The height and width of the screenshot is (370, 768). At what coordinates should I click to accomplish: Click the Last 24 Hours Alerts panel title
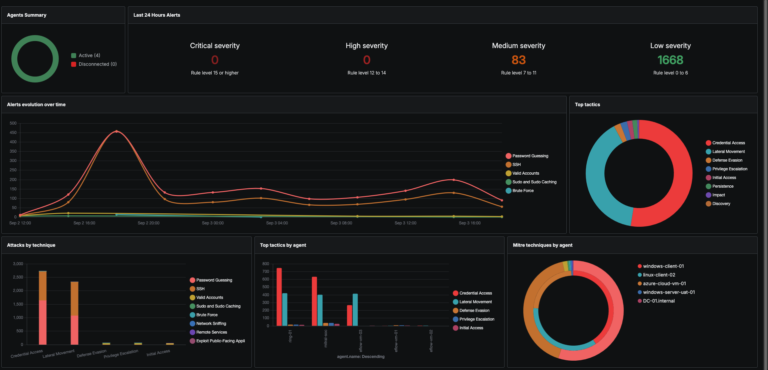tap(157, 15)
